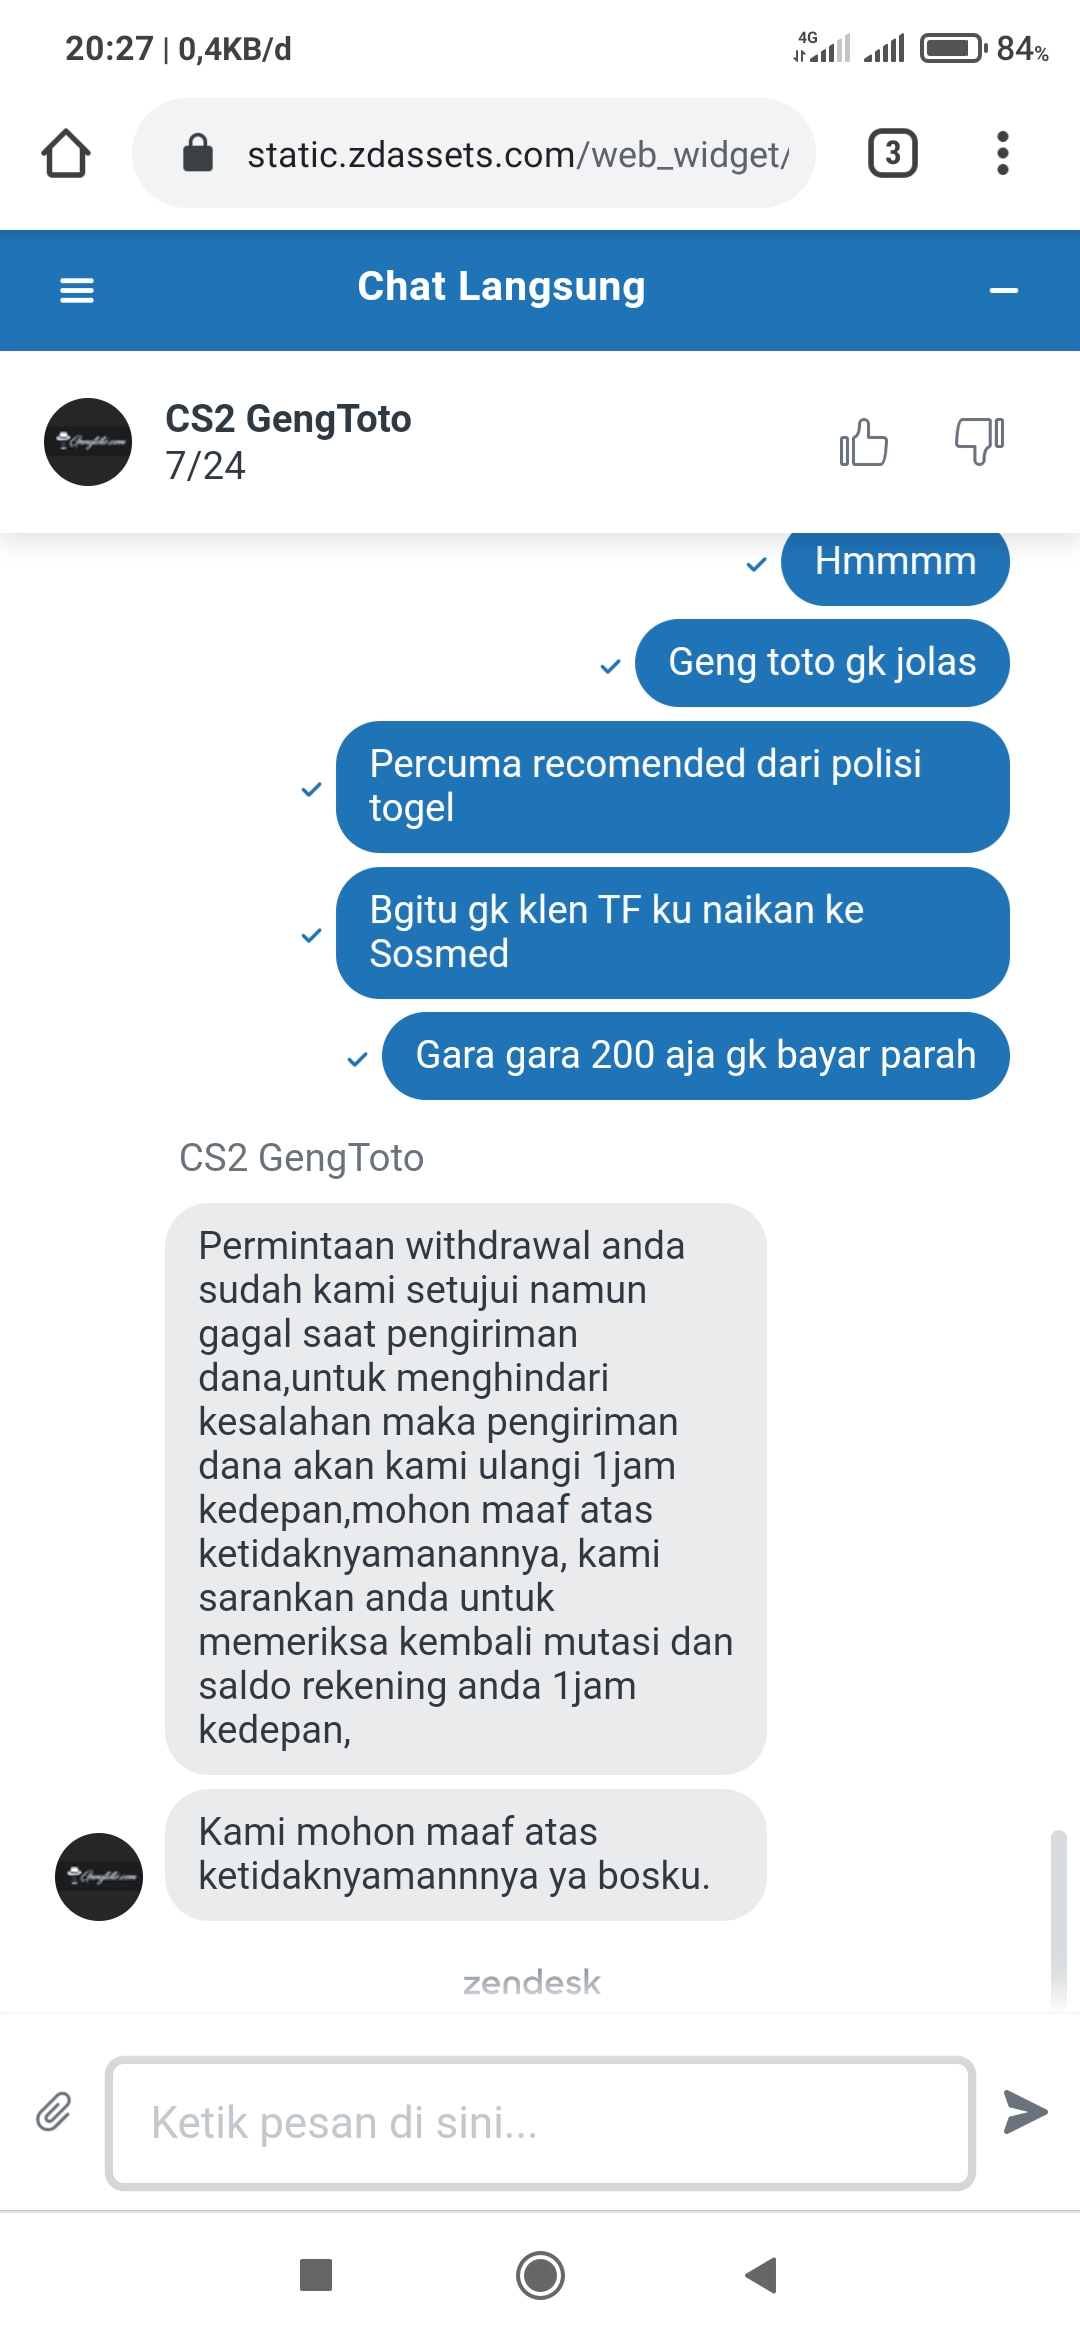1080x2340 pixels.
Task: Minimize the Chat Langsung widget
Action: pos(1003,290)
